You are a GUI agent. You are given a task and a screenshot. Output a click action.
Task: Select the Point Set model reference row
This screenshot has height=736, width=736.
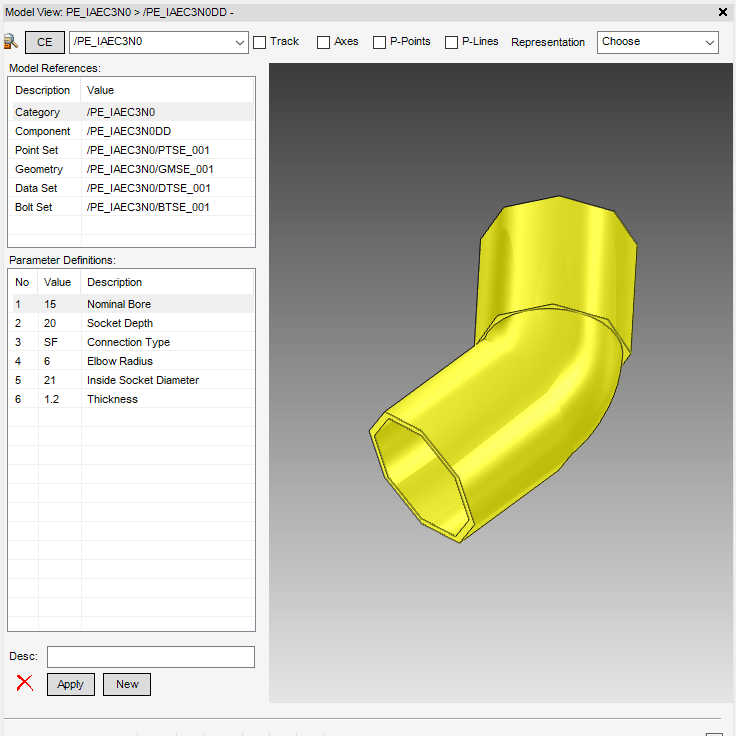point(130,150)
